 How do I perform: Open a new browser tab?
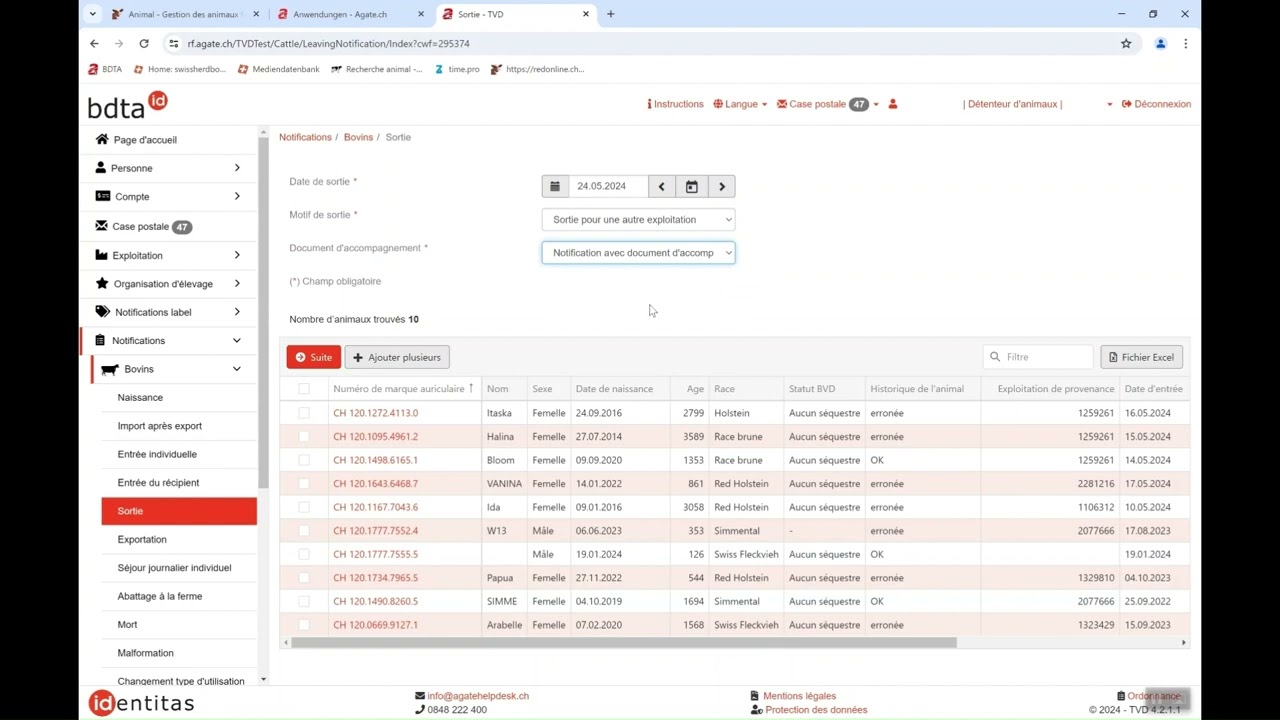coord(611,14)
